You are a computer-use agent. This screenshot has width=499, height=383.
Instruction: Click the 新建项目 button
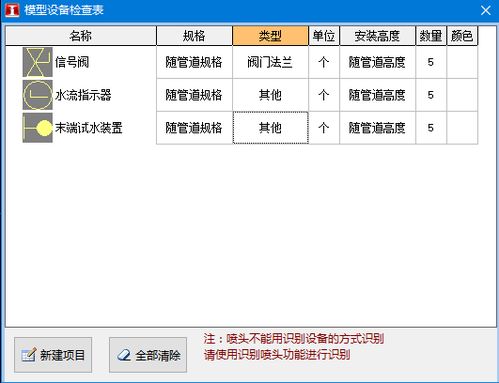point(53,355)
